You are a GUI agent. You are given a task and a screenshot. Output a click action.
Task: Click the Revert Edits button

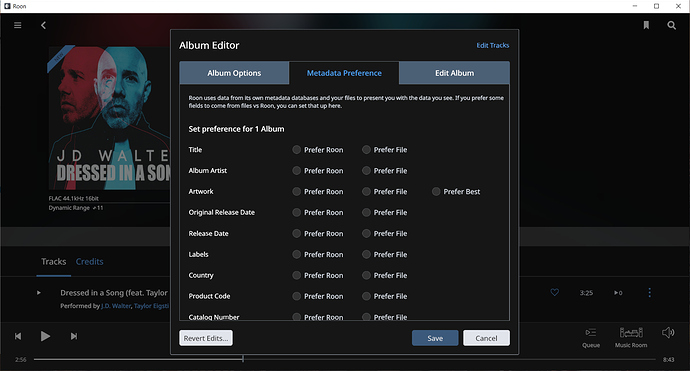pyautogui.click(x=206, y=338)
